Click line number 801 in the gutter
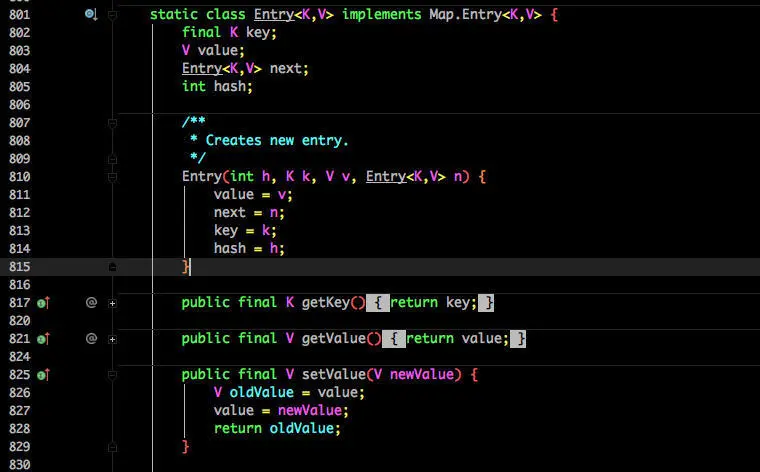760x472 pixels. tap(19, 15)
